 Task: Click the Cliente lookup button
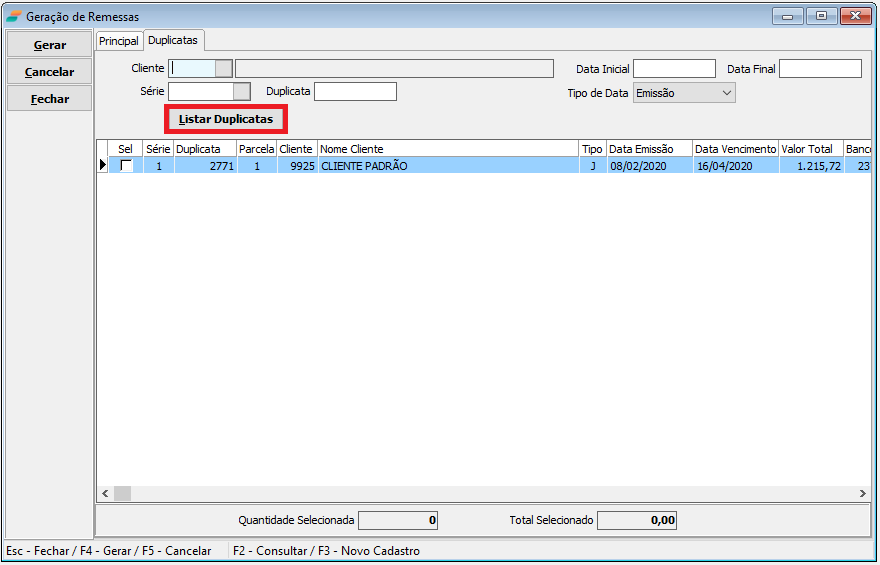(x=224, y=68)
